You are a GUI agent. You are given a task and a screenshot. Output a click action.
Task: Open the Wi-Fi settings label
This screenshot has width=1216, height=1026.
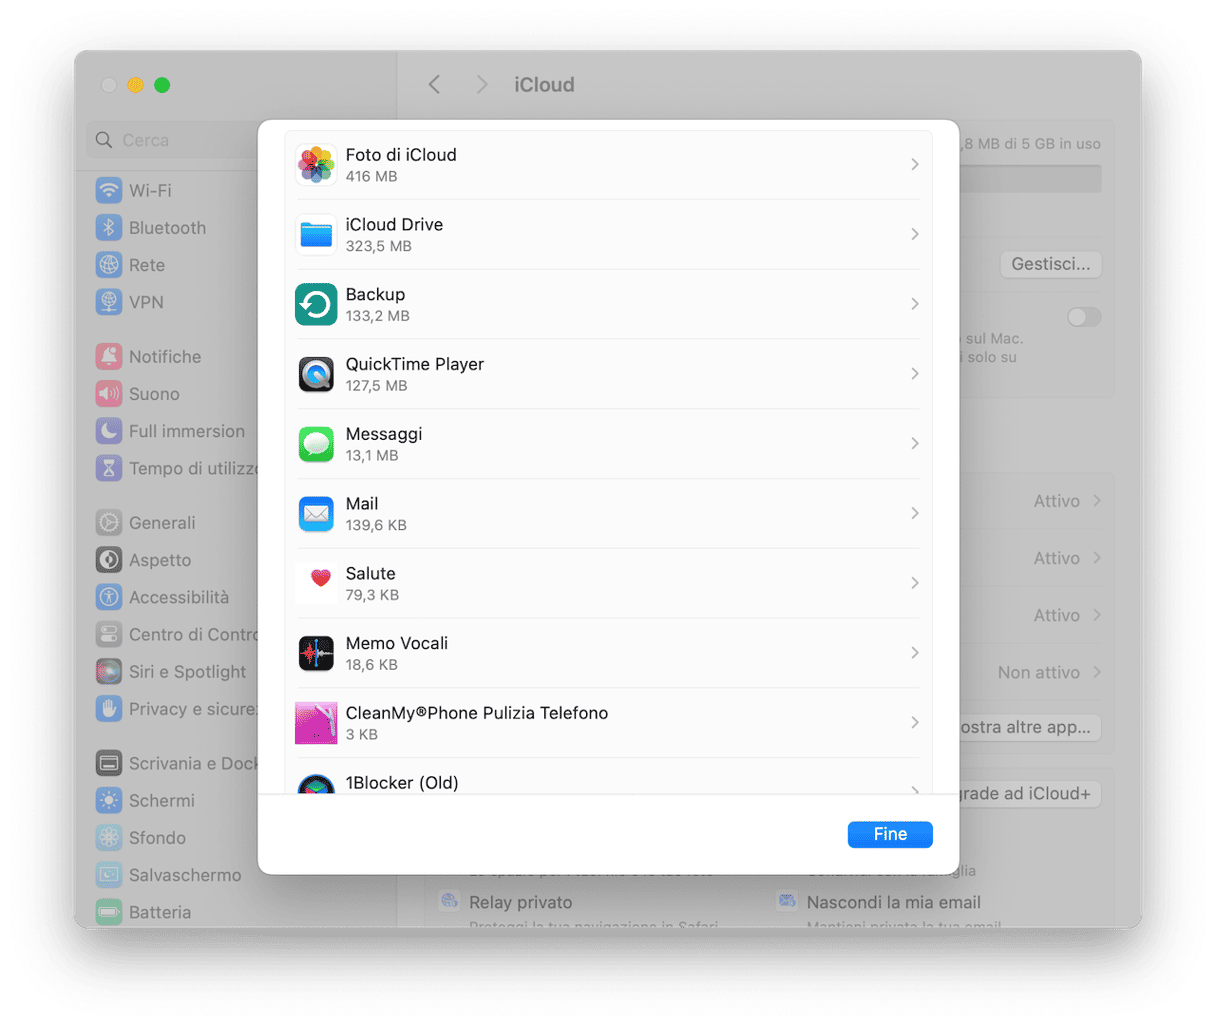150,190
